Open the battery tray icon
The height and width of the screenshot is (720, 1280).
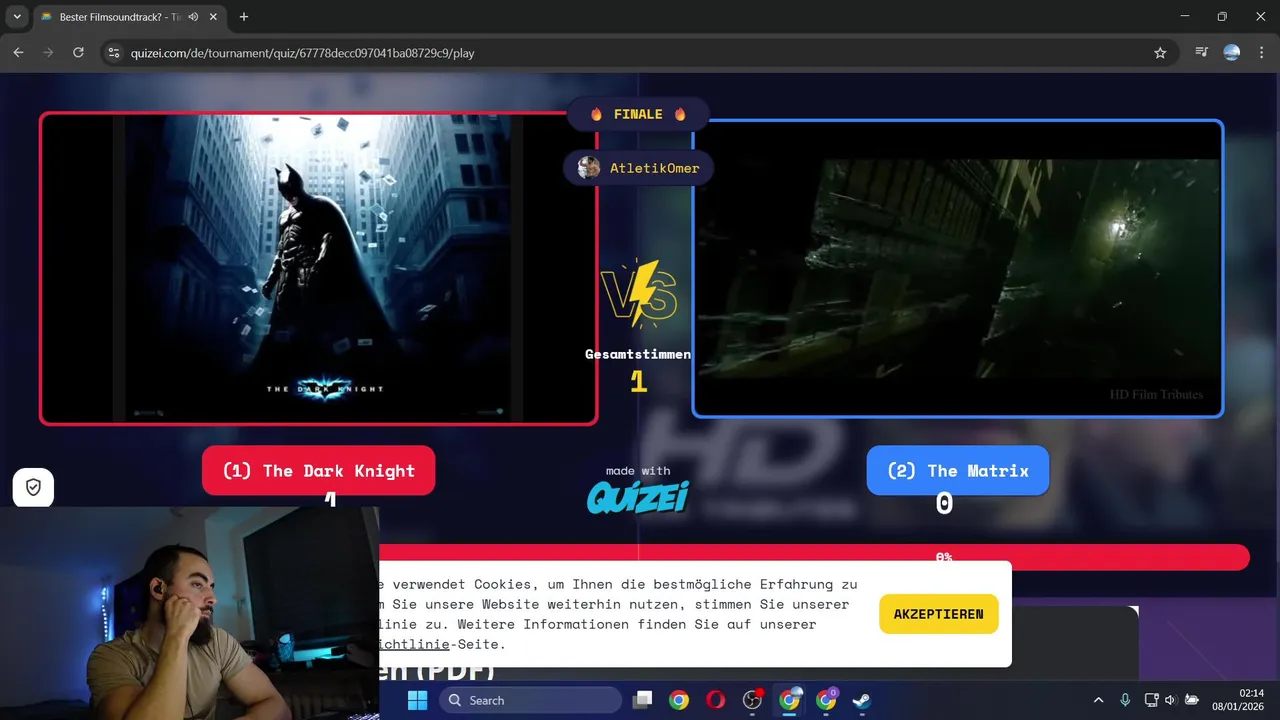pos(1192,700)
